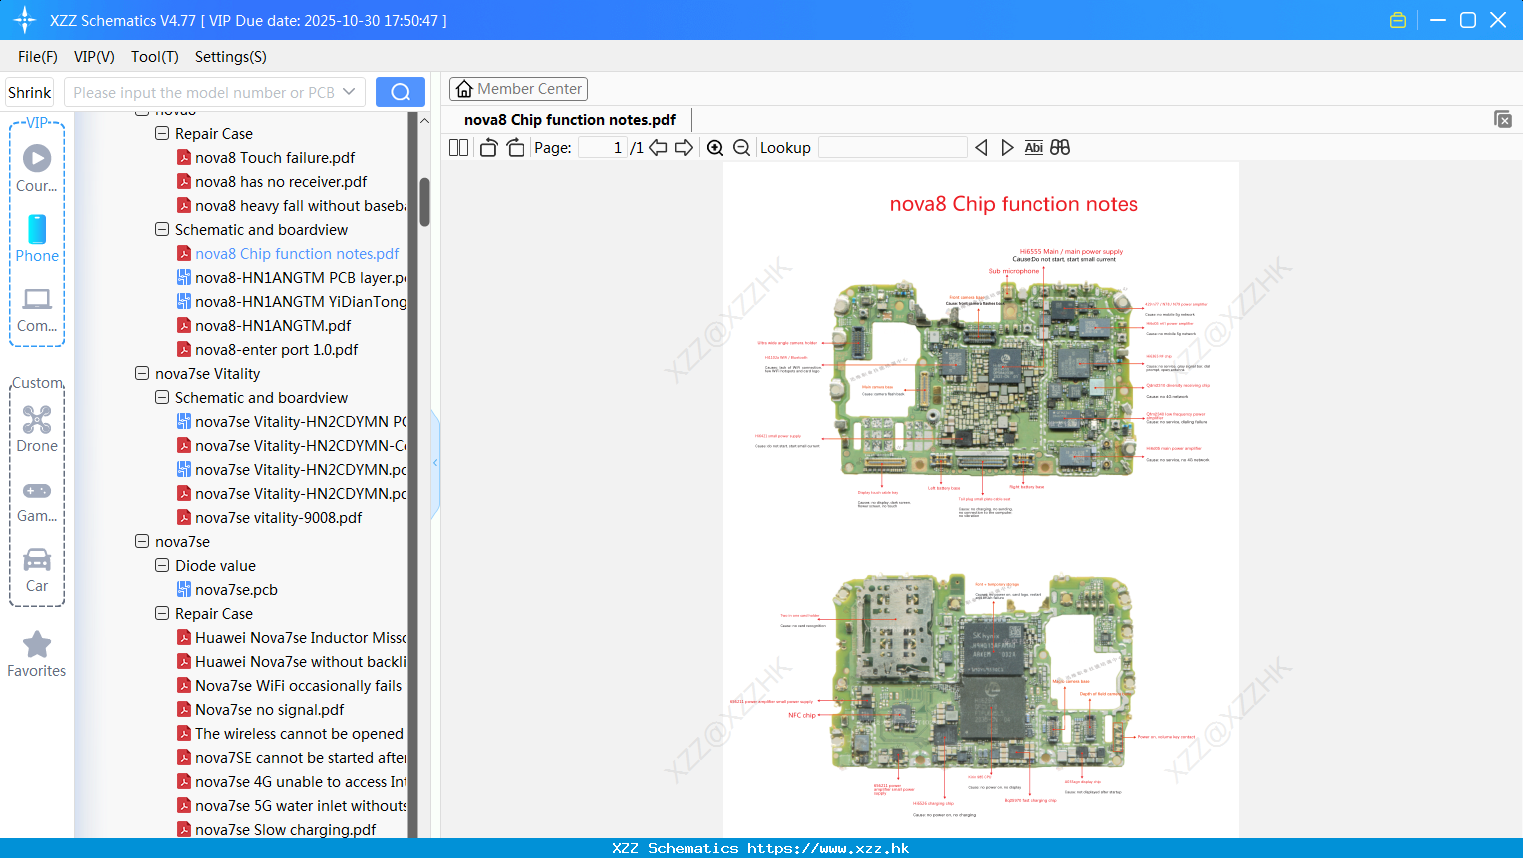Collapse the Diode value folder

click(162, 565)
